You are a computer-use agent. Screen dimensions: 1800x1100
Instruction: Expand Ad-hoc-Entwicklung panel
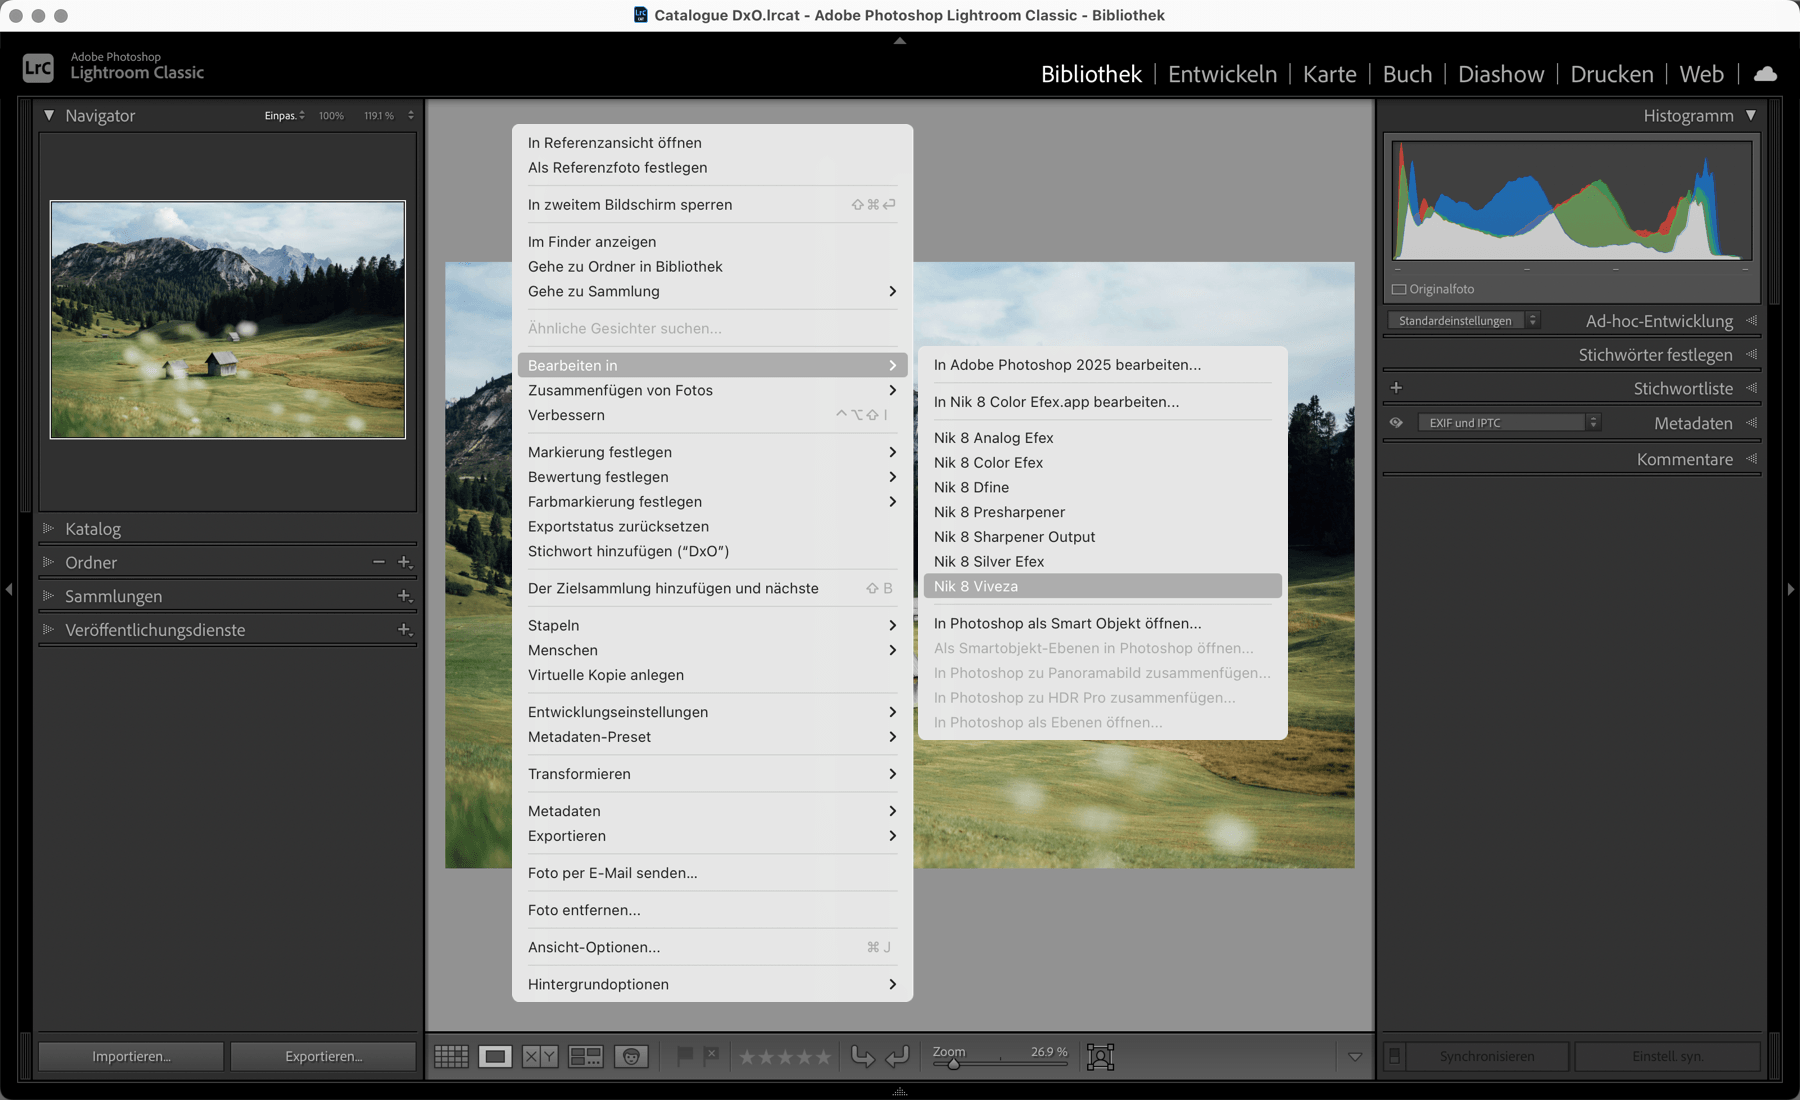[1752, 321]
